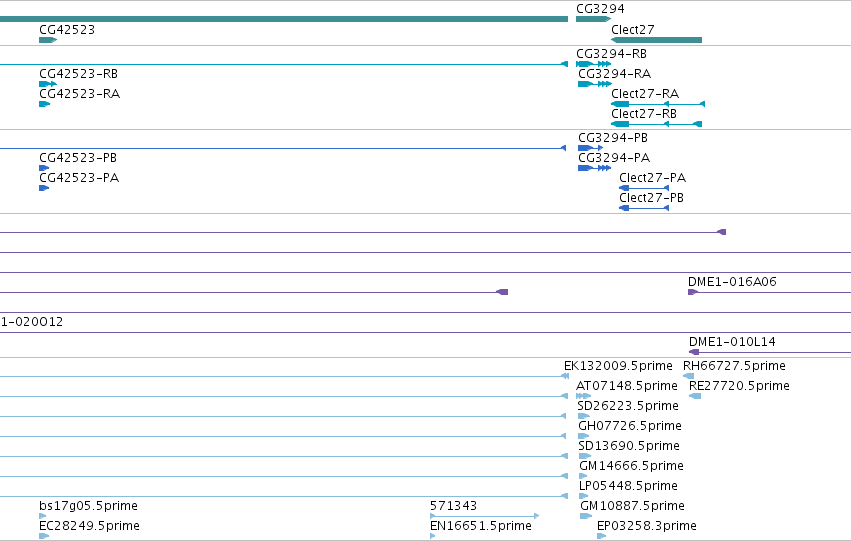Click the CG42523-PA protein label
851x541 pixels.
79,178
